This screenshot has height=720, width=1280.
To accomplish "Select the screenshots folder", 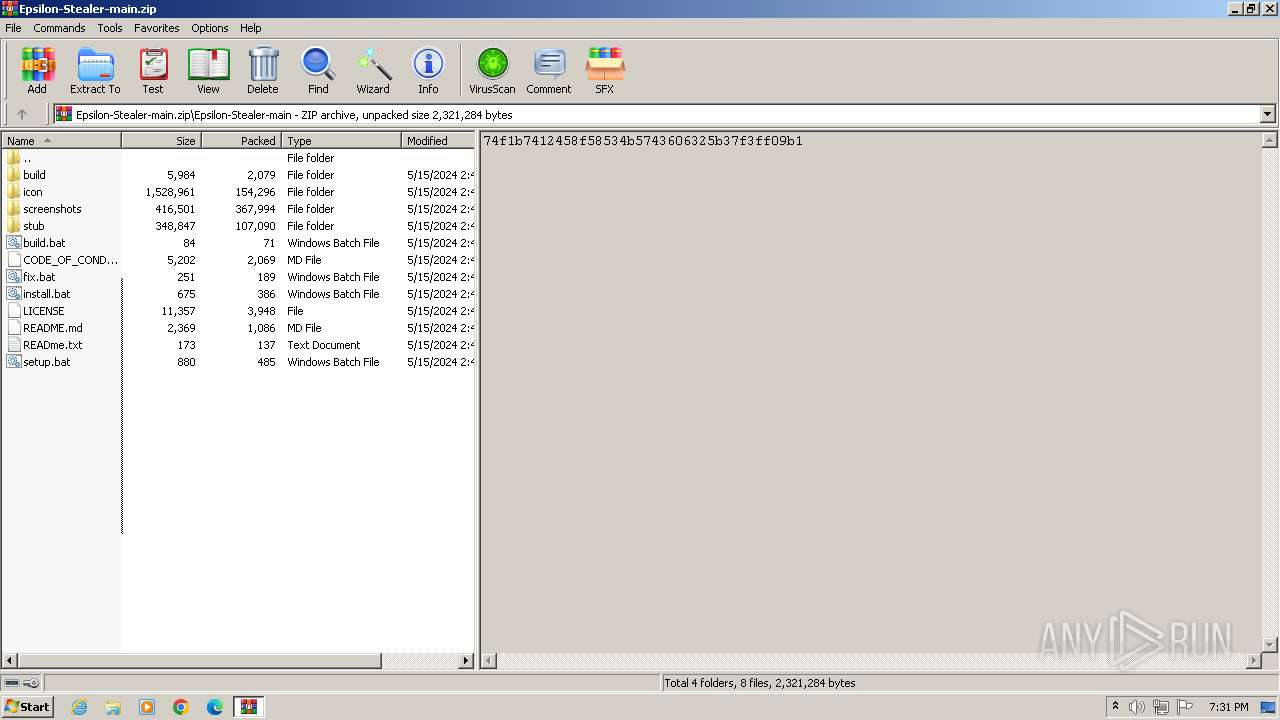I will pyautogui.click(x=52, y=209).
